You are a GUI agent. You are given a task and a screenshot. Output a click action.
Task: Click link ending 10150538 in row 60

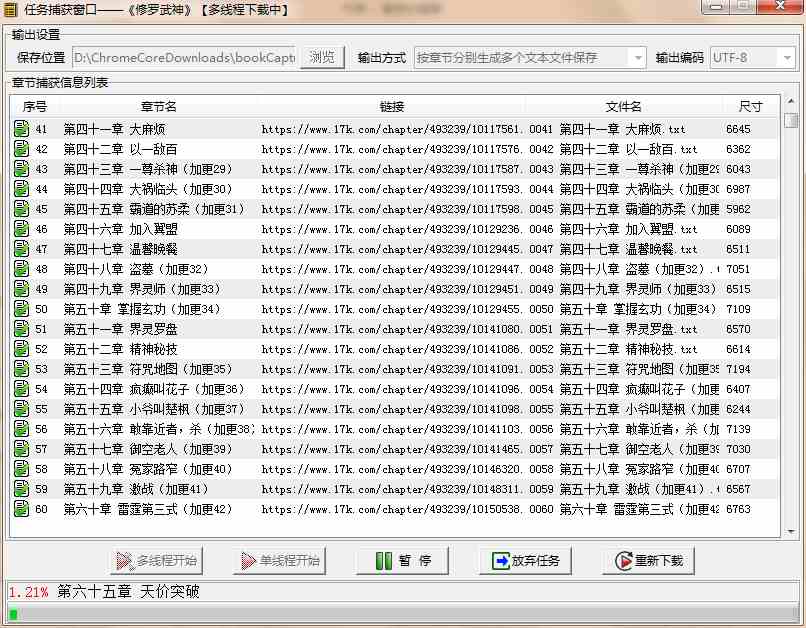[392, 509]
